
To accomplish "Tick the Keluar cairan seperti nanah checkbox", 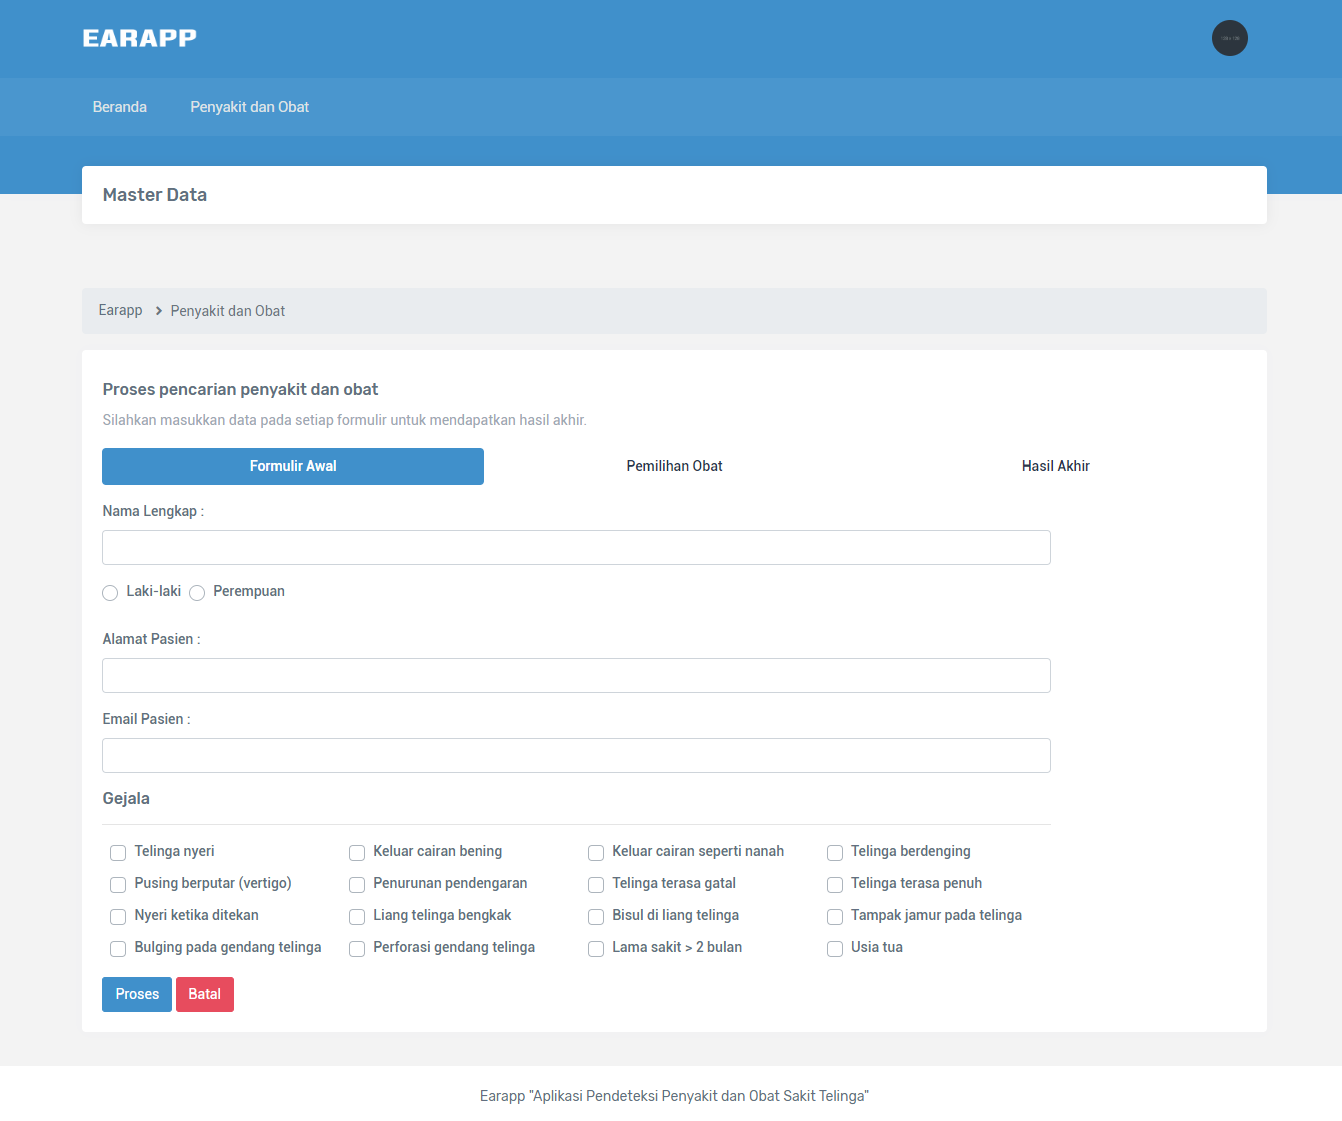I will [596, 853].
